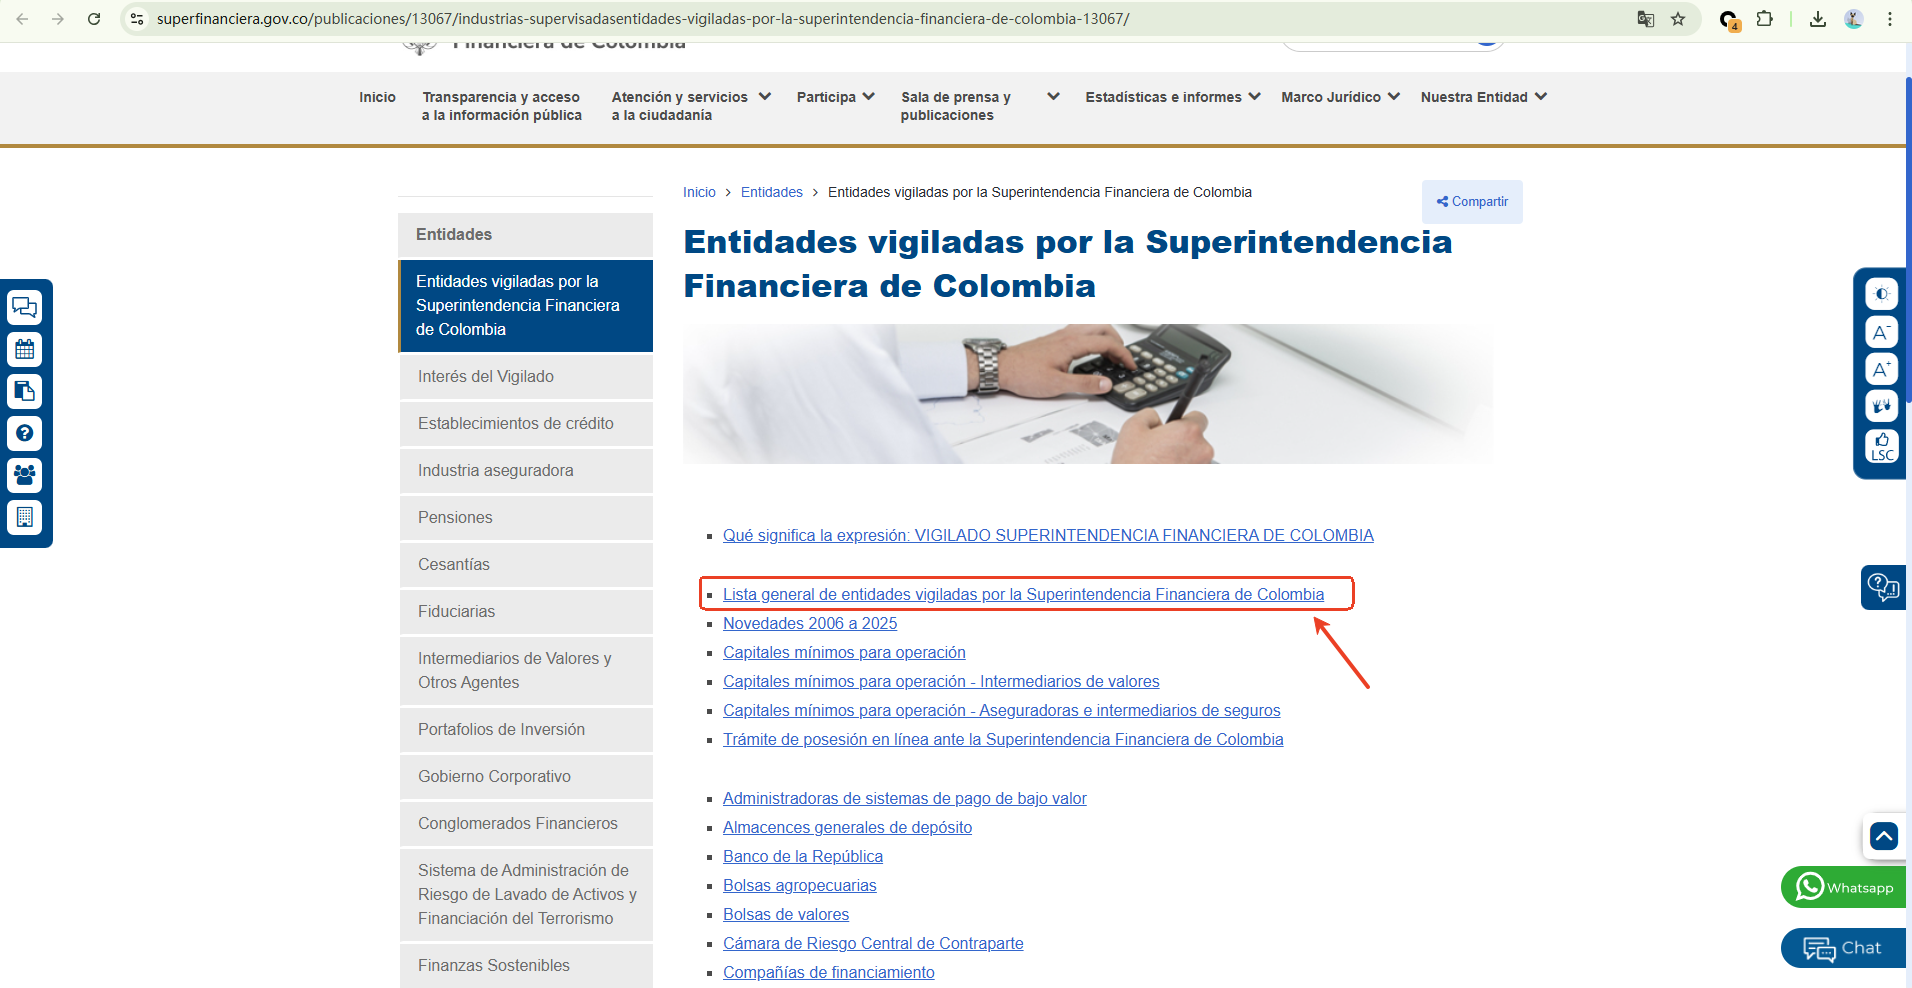Open the highlighted Entidades vigiladas side menu item
The image size is (1912, 988).
[x=526, y=306]
